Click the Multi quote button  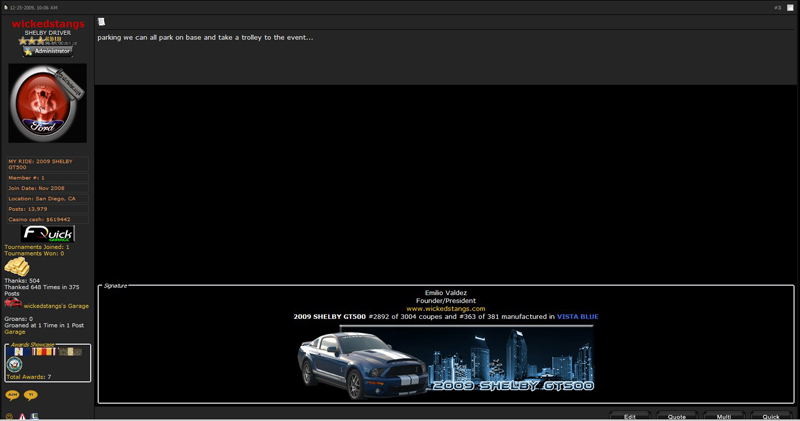[x=724, y=416]
